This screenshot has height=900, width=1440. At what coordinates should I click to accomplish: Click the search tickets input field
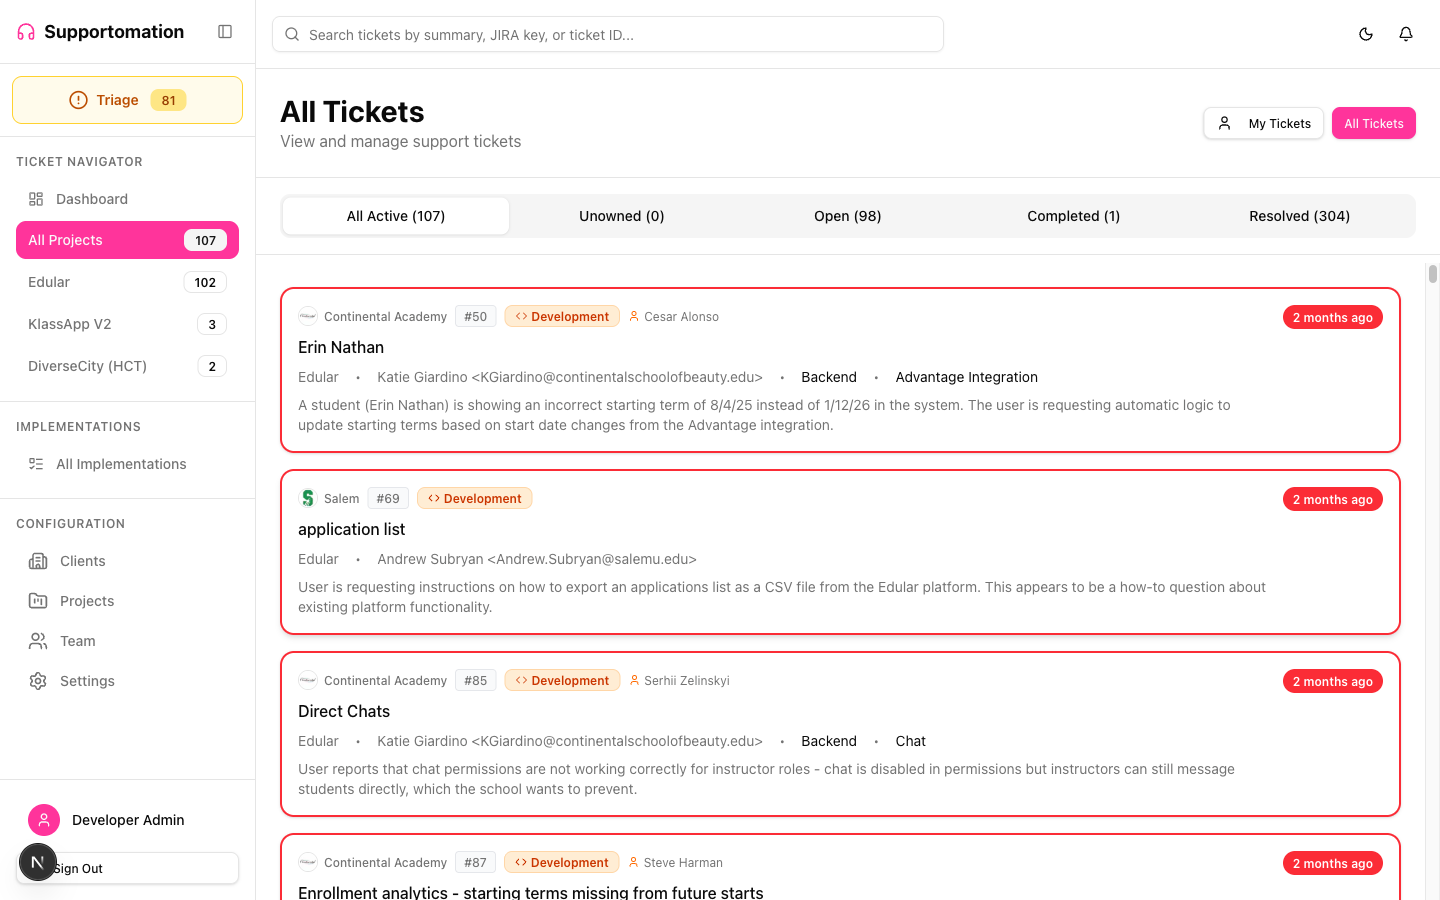point(607,33)
